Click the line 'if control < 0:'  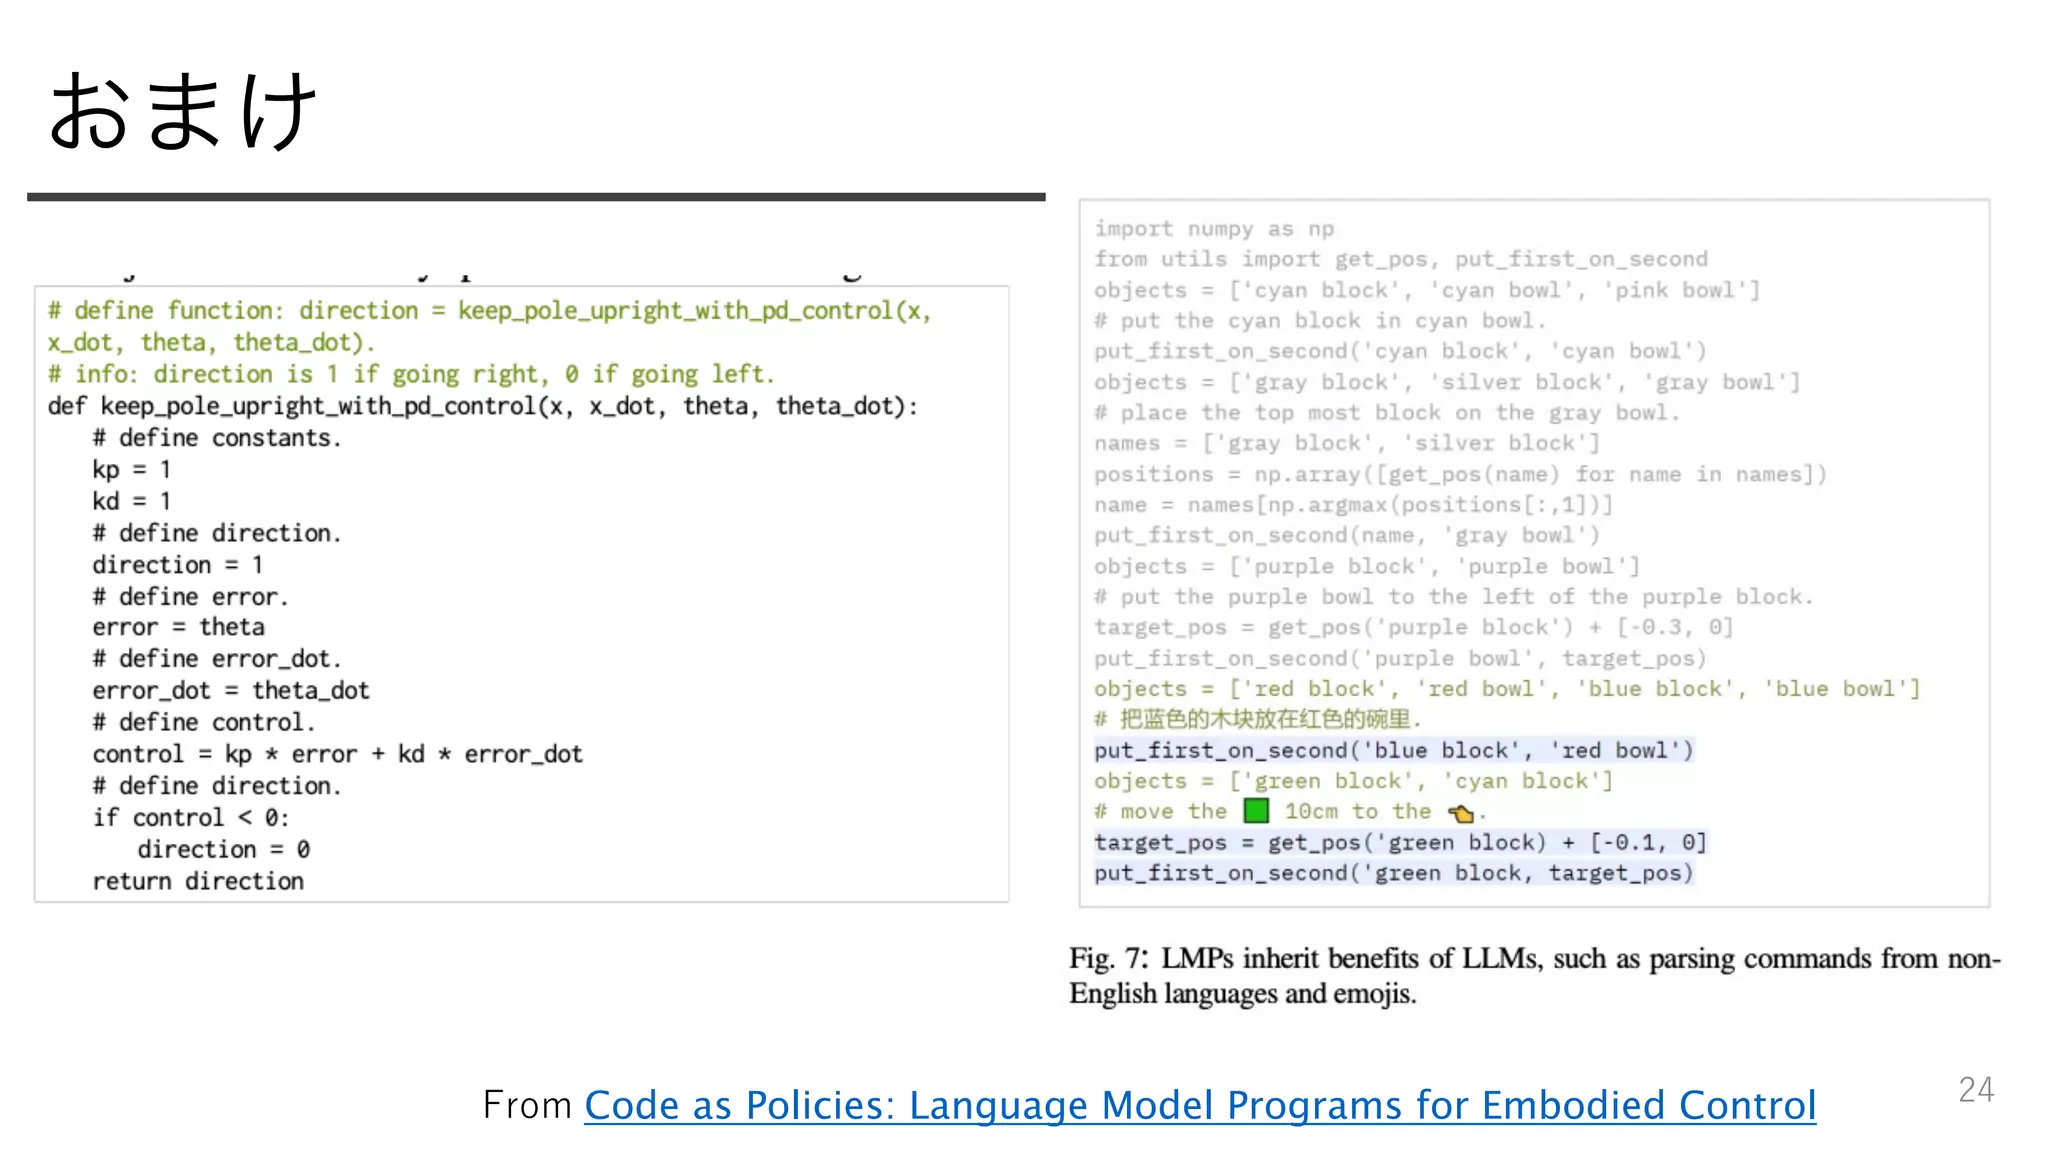[191, 817]
